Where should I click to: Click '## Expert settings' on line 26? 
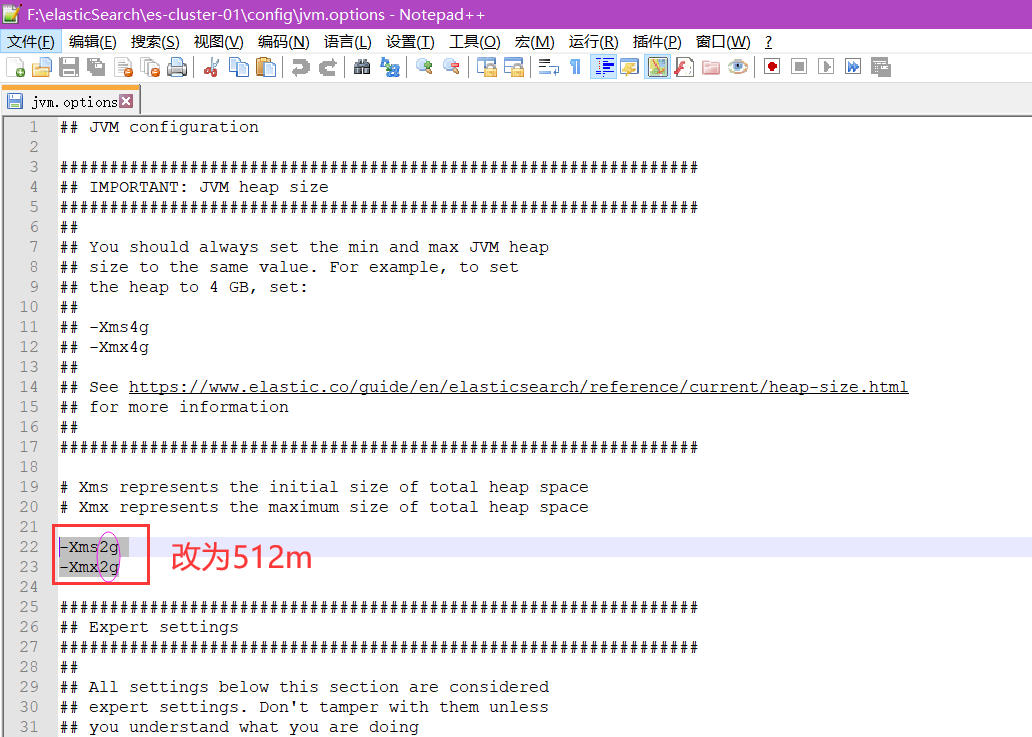click(x=149, y=627)
